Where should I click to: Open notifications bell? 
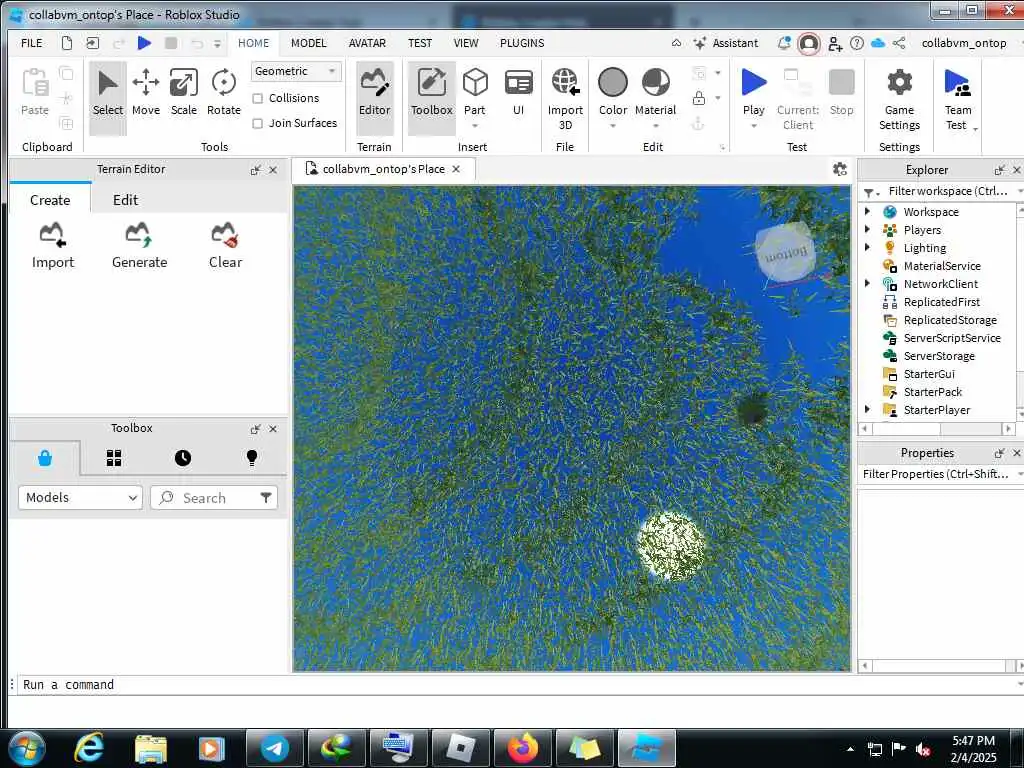pyautogui.click(x=784, y=43)
